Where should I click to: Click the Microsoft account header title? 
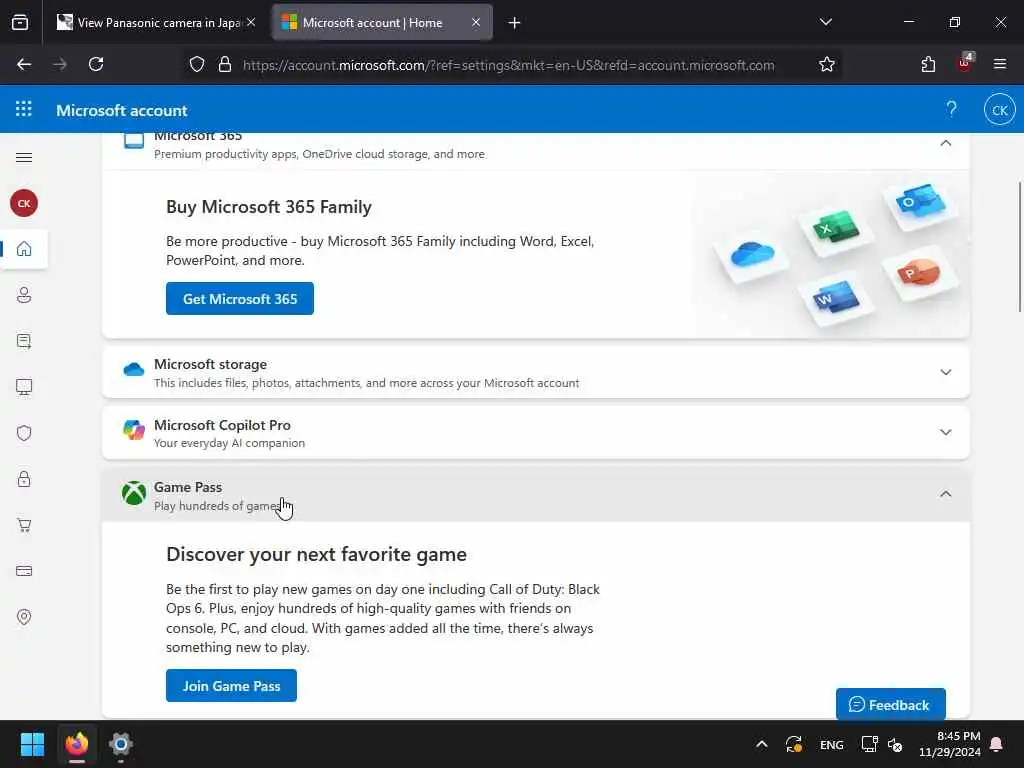click(121, 110)
